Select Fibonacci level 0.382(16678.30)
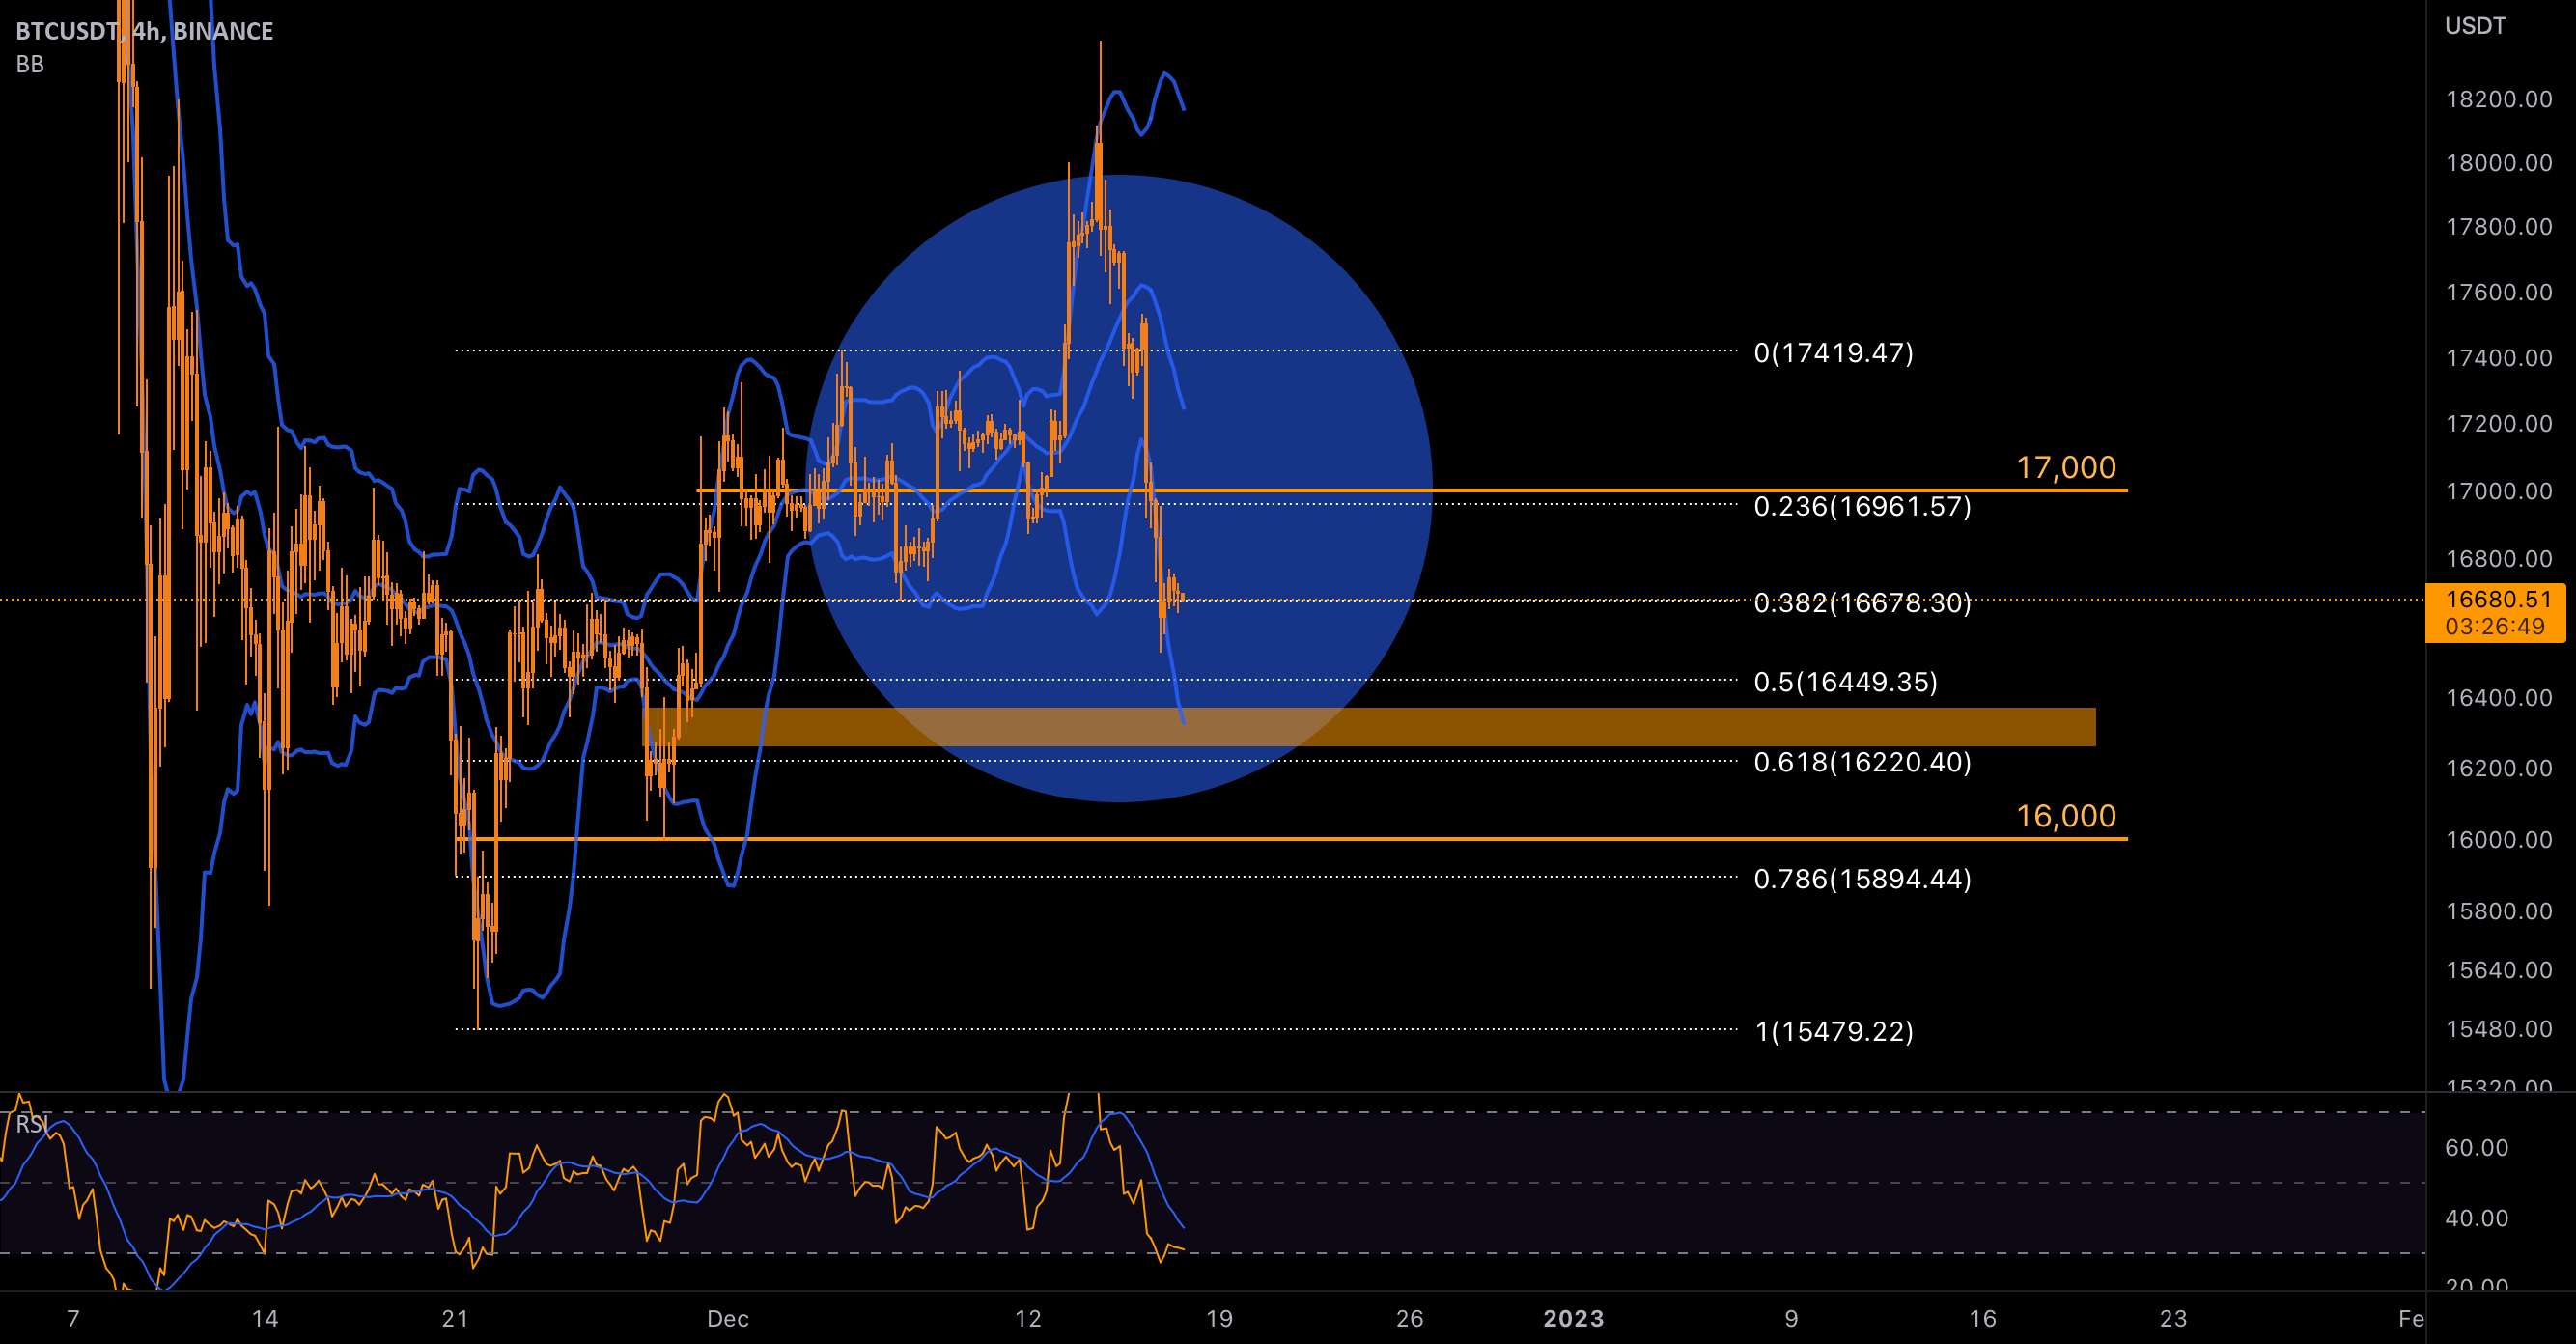This screenshot has width=2576, height=1344. point(1863,603)
